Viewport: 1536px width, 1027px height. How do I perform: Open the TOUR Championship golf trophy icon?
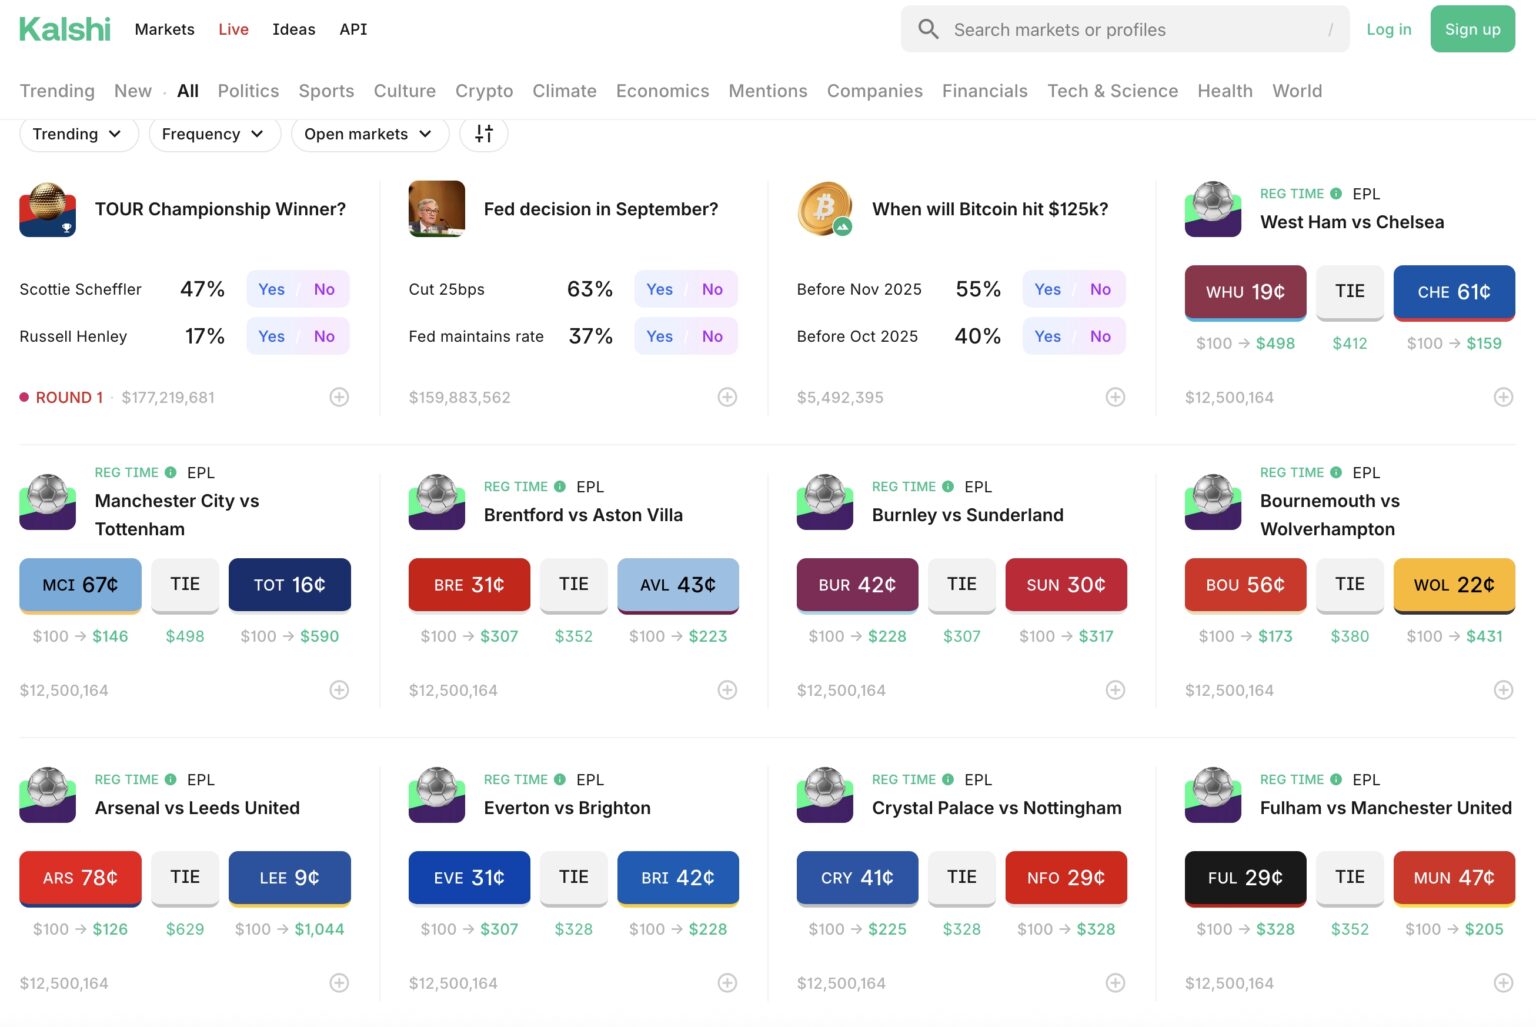[x=46, y=210]
